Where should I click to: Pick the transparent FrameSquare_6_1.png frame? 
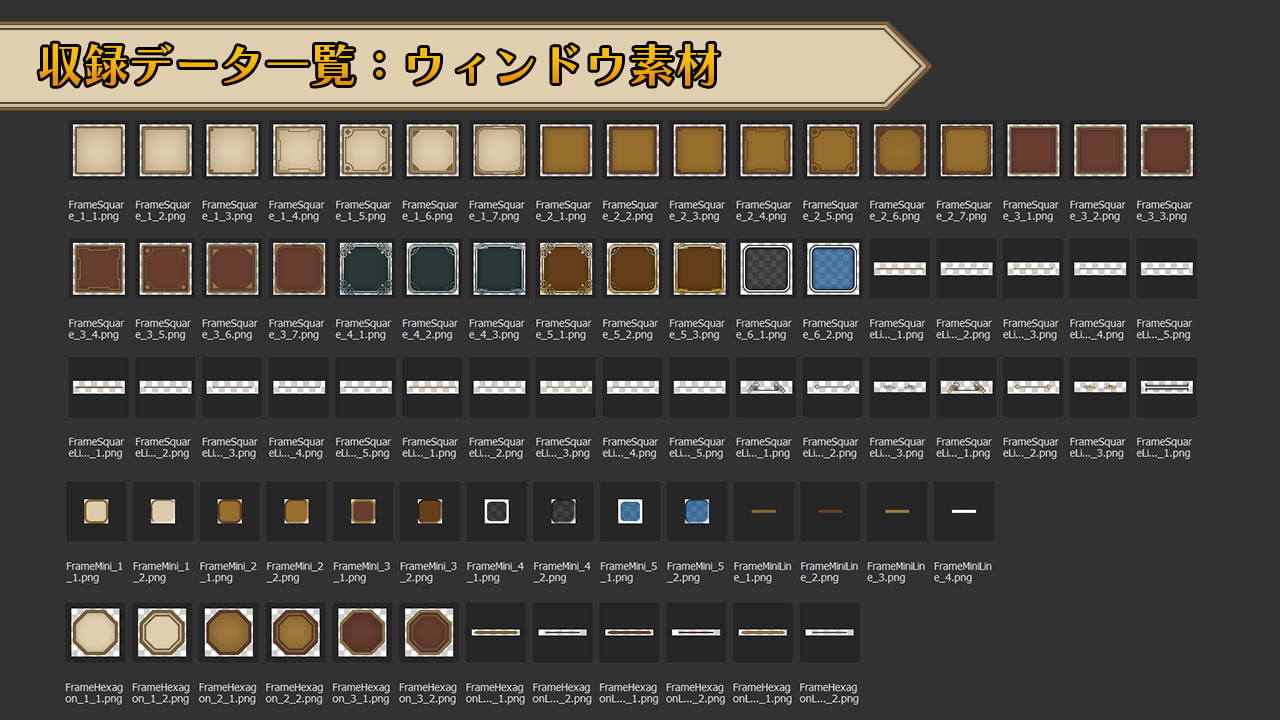766,269
